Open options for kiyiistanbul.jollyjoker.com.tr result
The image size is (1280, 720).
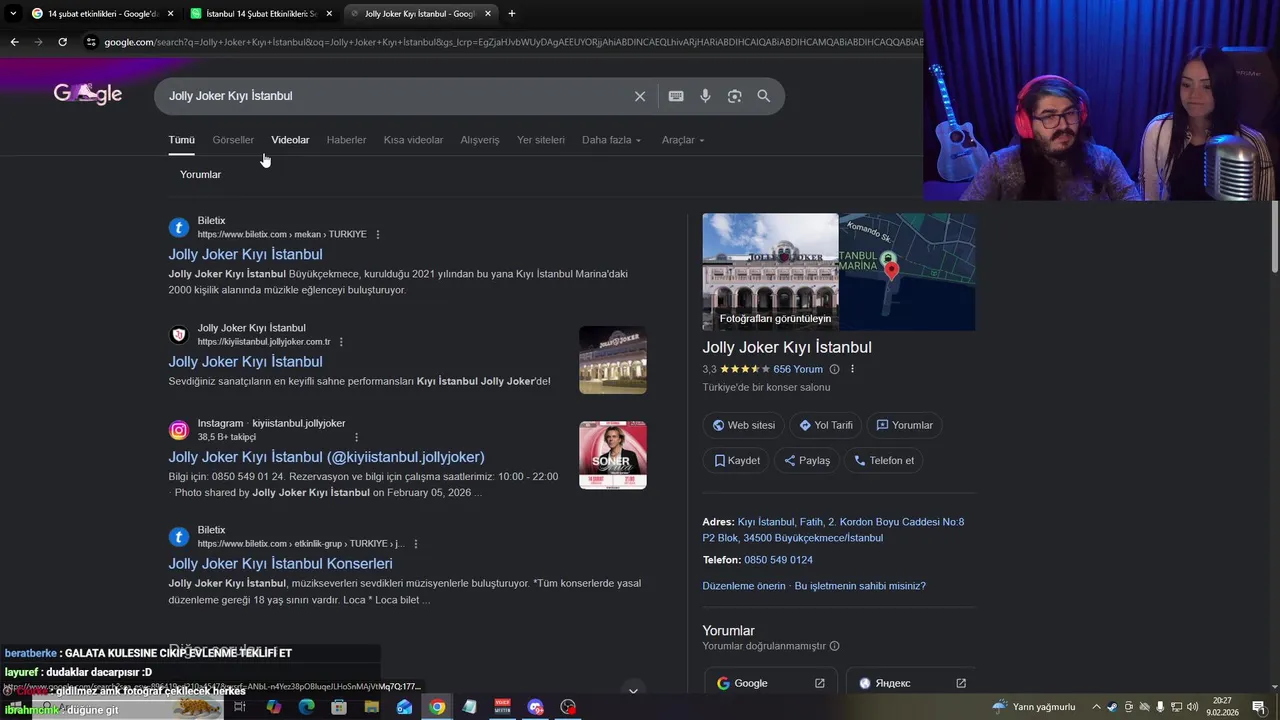341,342
